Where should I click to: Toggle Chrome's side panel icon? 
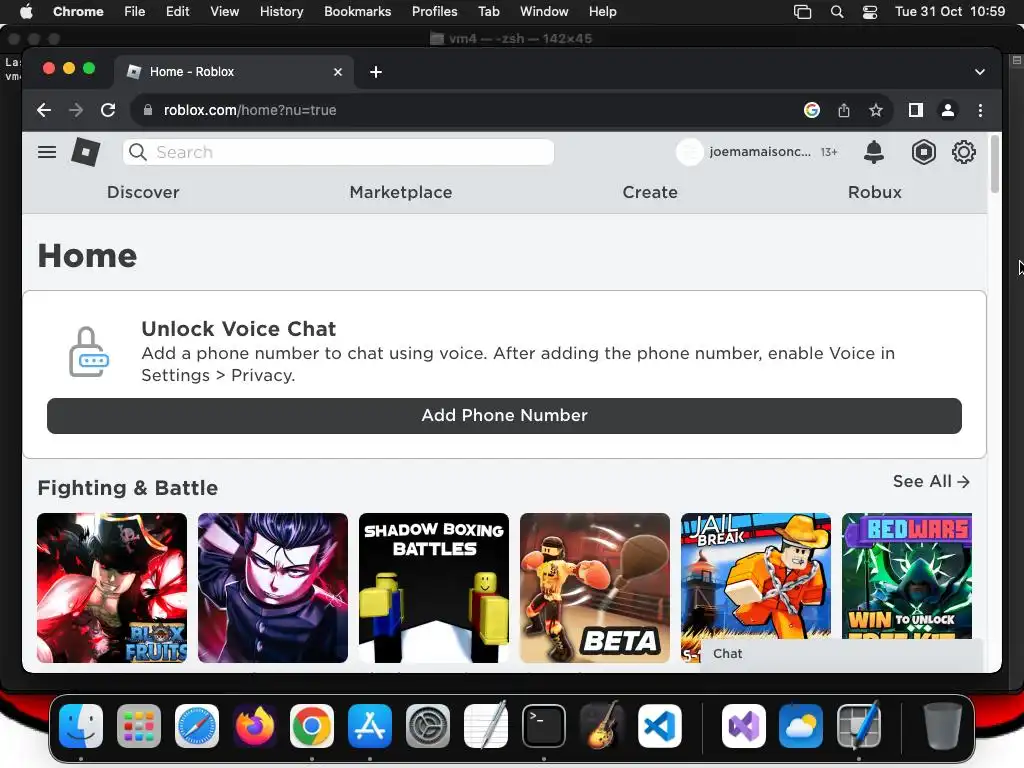pos(916,110)
